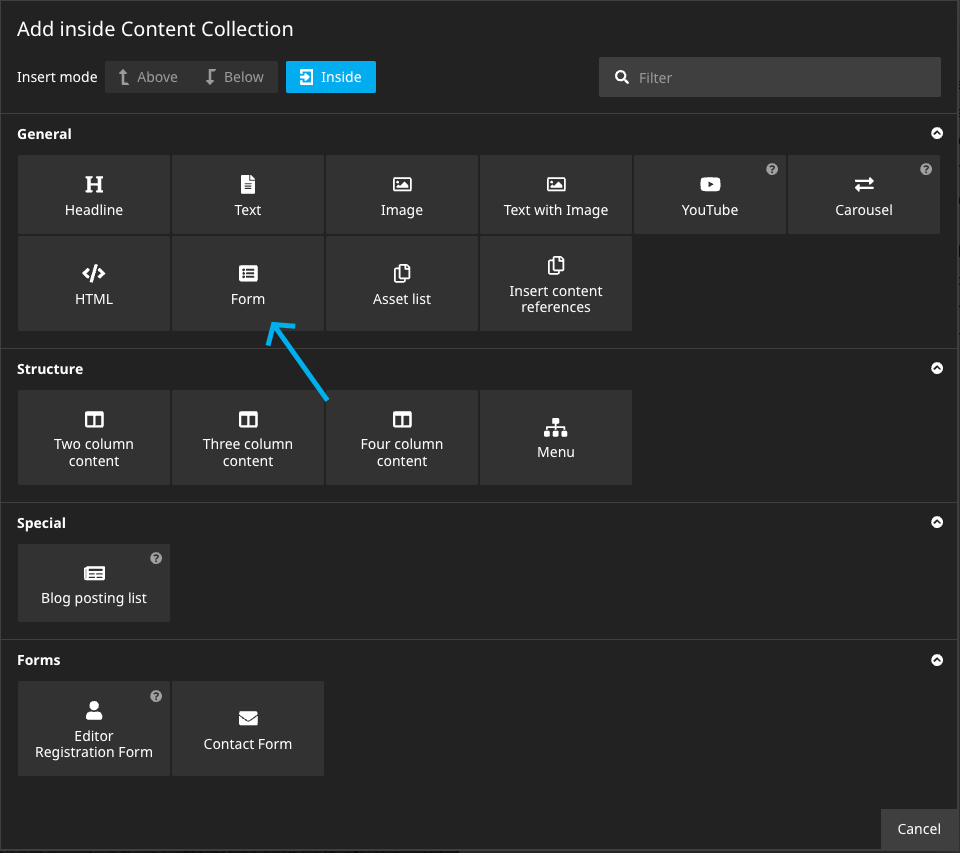Collapse the General section
Screen dimensions: 960x853
pos(937,133)
